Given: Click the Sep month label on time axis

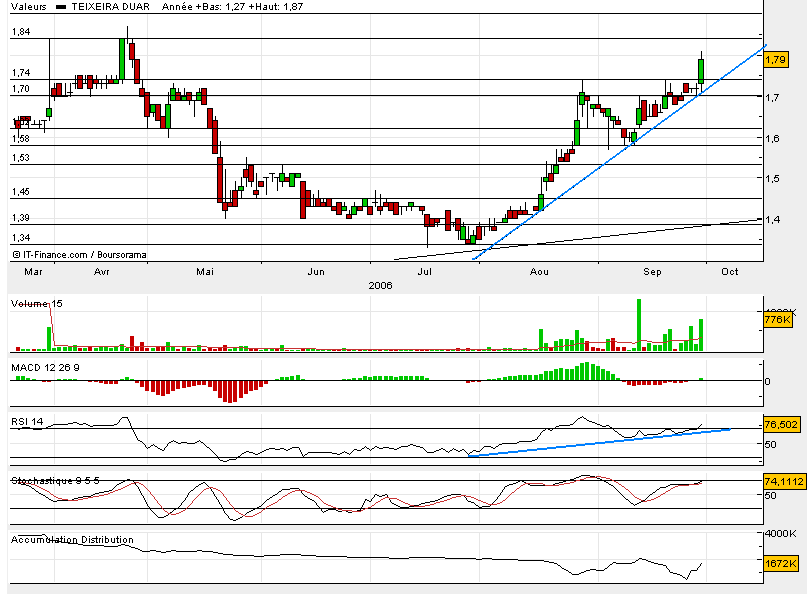Looking at the screenshot, I should pos(652,272).
